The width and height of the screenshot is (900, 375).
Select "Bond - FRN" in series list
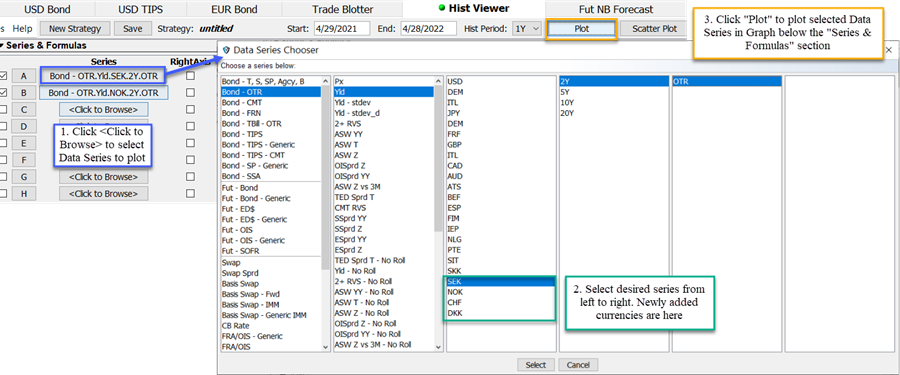pos(271,113)
